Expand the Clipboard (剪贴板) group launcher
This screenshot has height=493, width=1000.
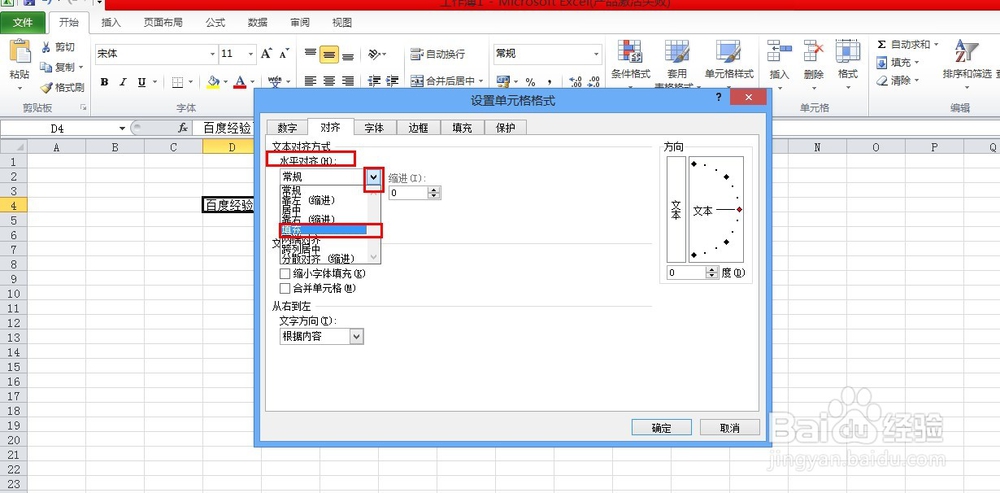[x=83, y=108]
